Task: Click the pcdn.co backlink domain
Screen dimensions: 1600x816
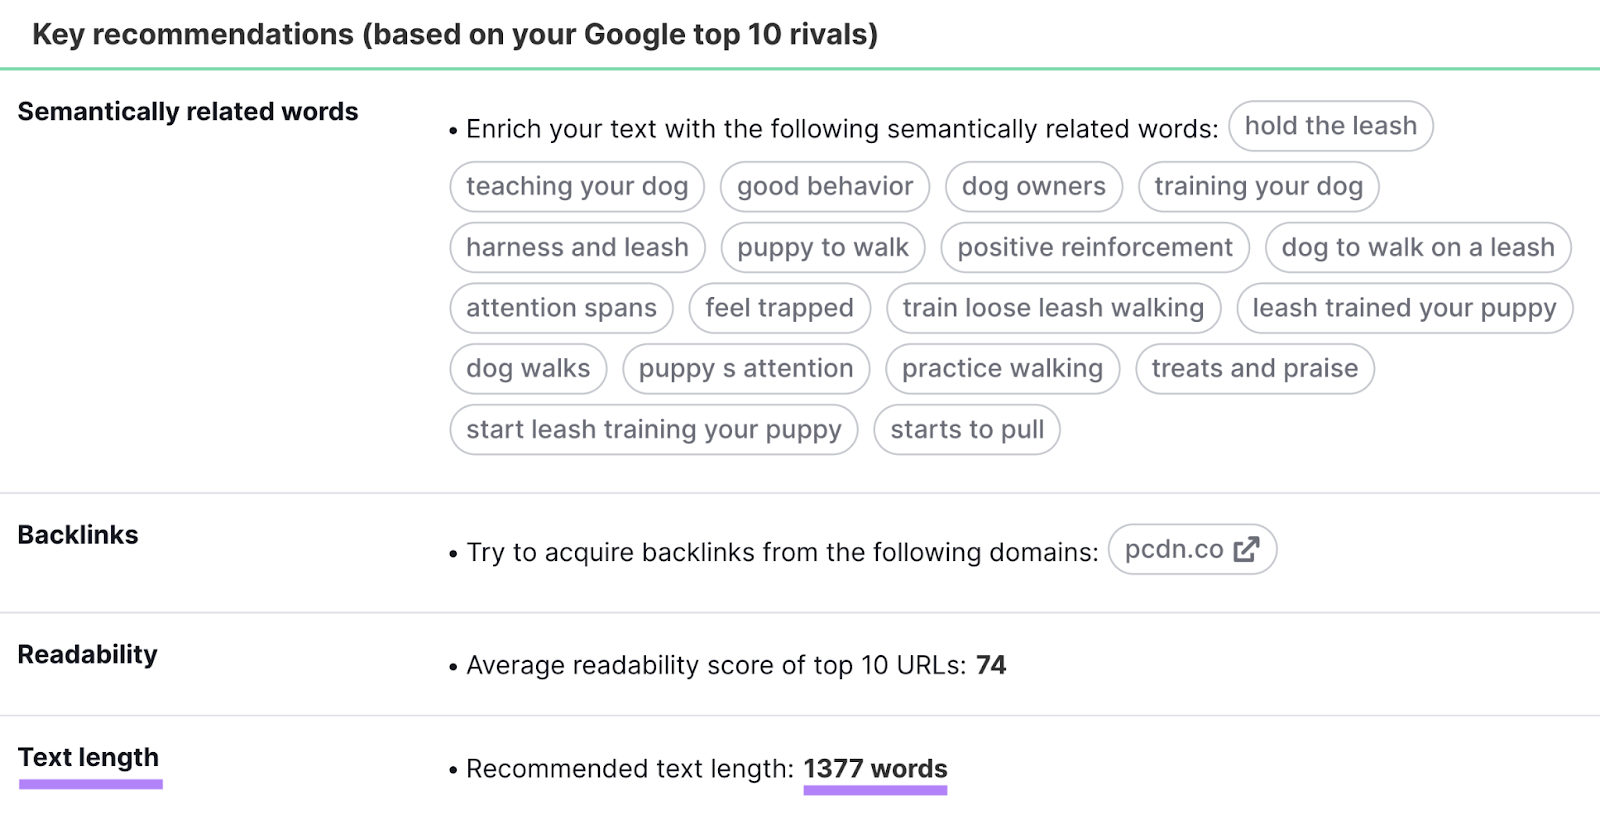Action: (1174, 550)
